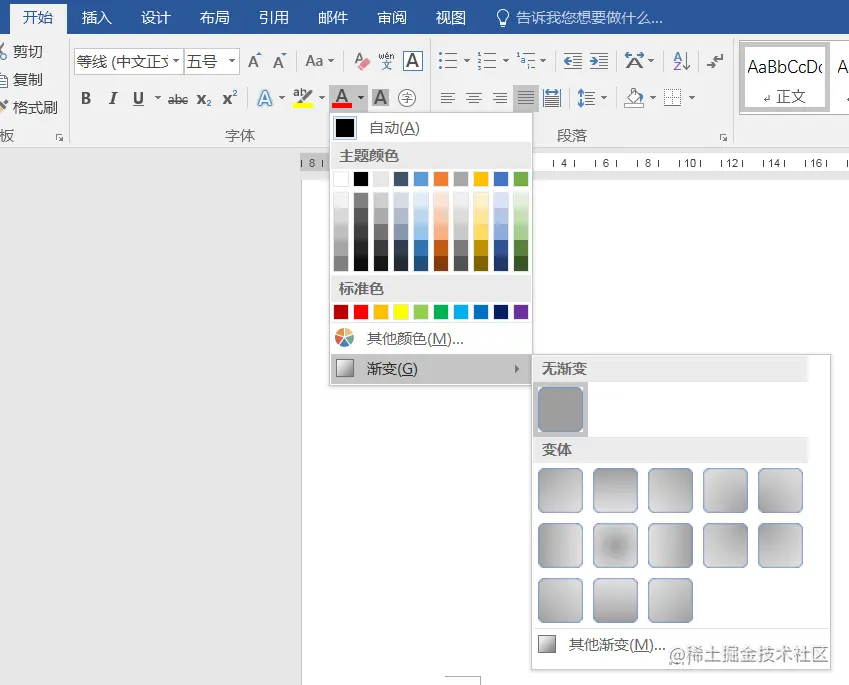Apply superscript formatting
Viewport: 849px width, 685px height.
pos(230,98)
